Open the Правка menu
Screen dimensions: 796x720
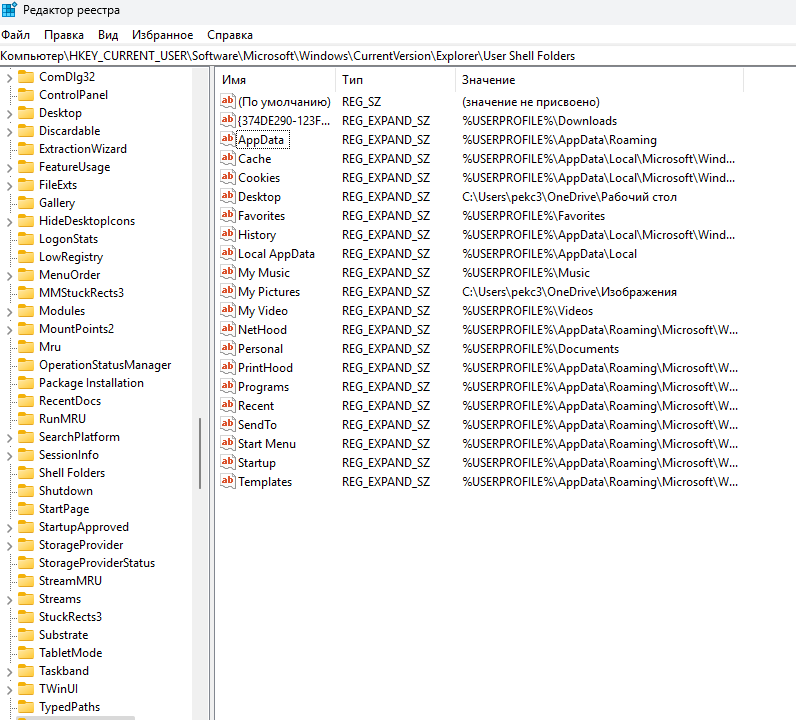tap(64, 35)
